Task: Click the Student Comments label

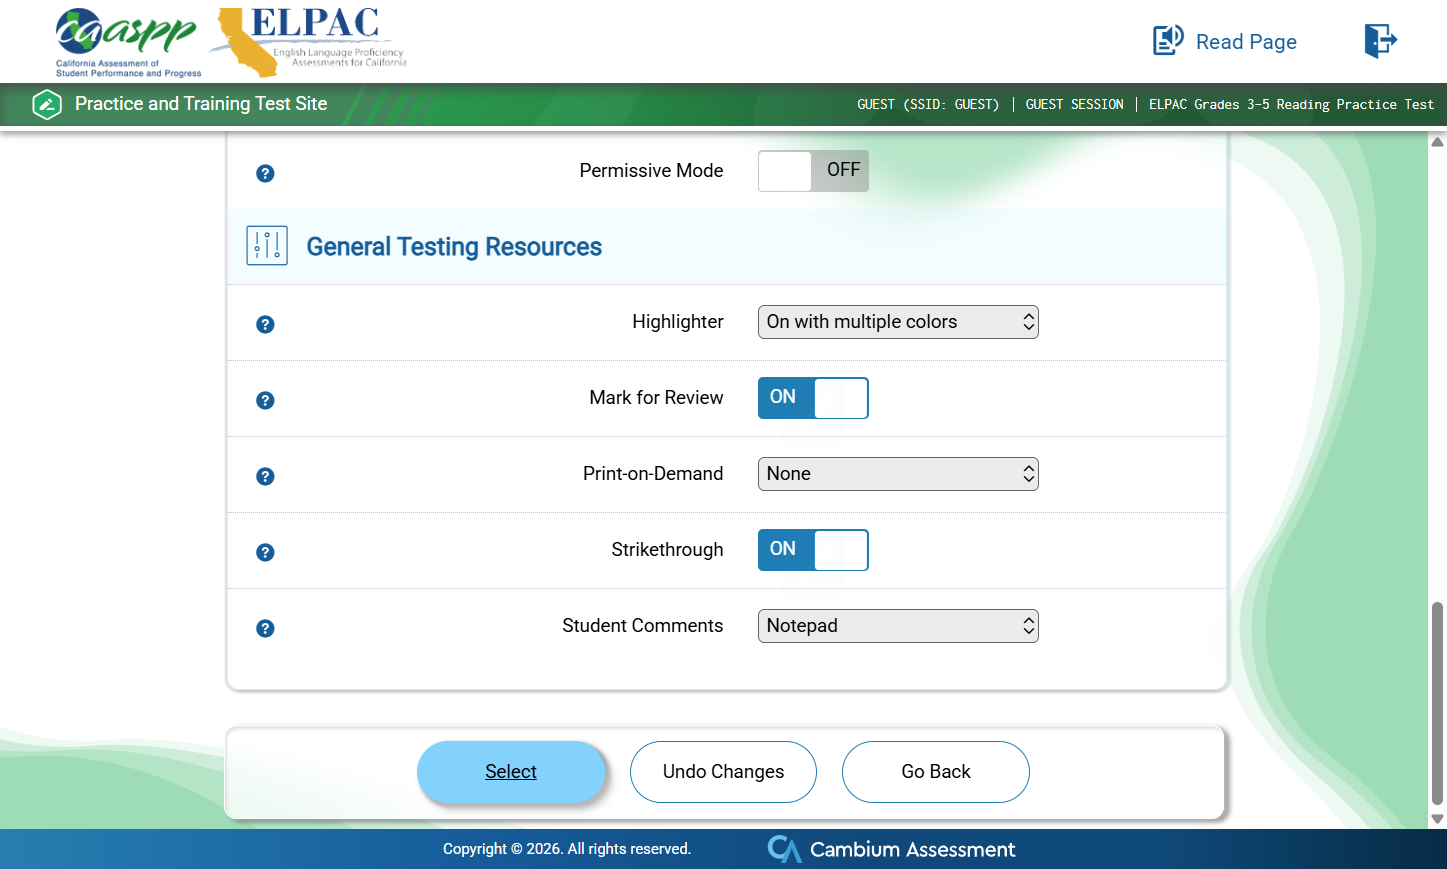Action: pos(643,626)
